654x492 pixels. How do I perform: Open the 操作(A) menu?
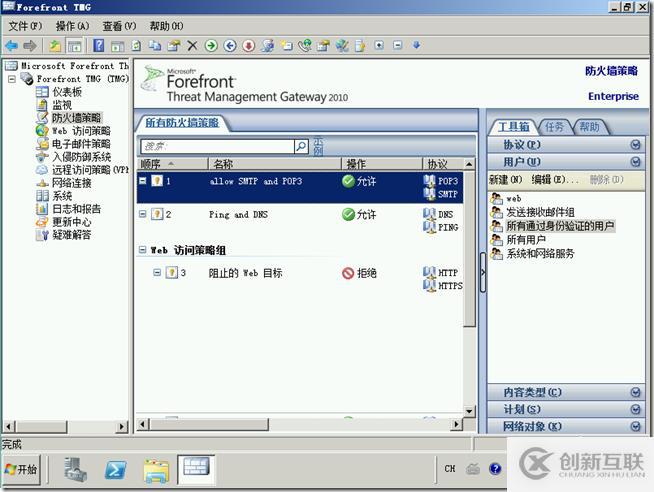coord(73,26)
